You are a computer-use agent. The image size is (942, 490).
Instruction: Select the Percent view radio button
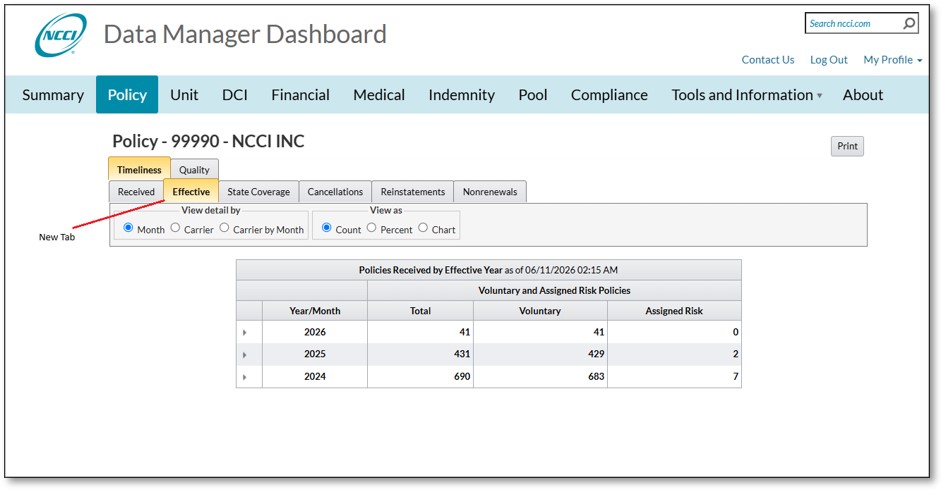371,228
